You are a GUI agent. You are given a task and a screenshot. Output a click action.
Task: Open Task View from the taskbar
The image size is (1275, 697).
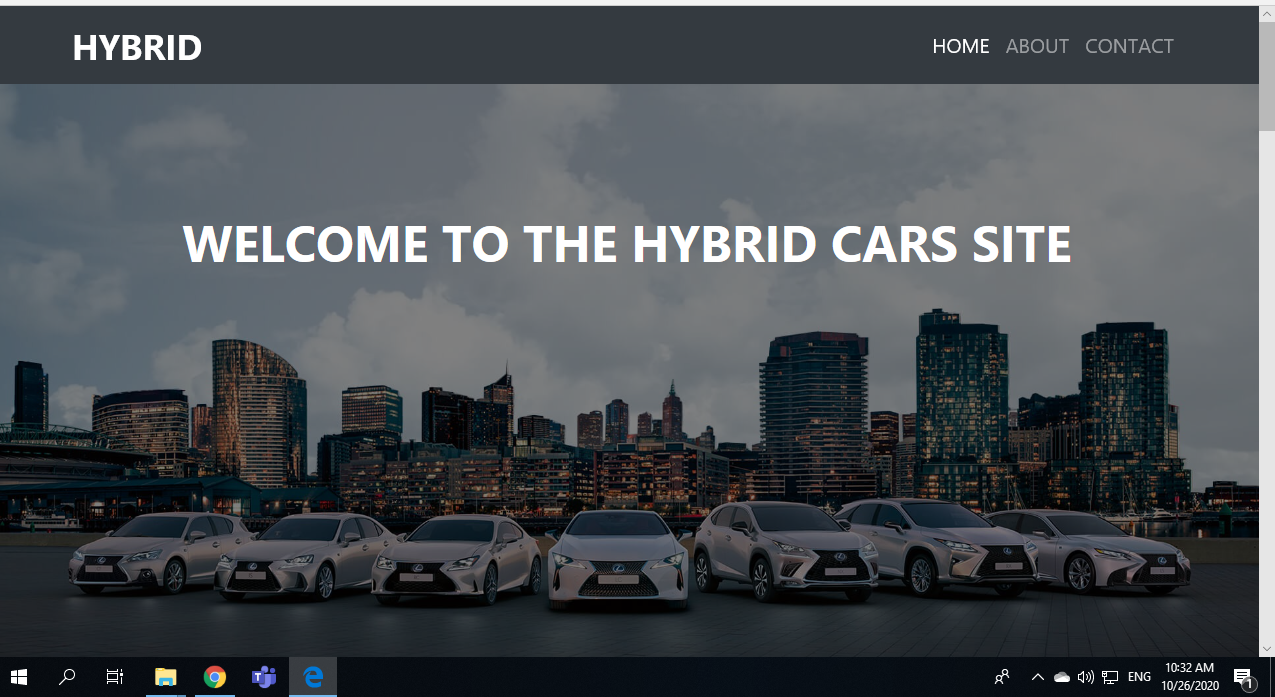tap(115, 677)
